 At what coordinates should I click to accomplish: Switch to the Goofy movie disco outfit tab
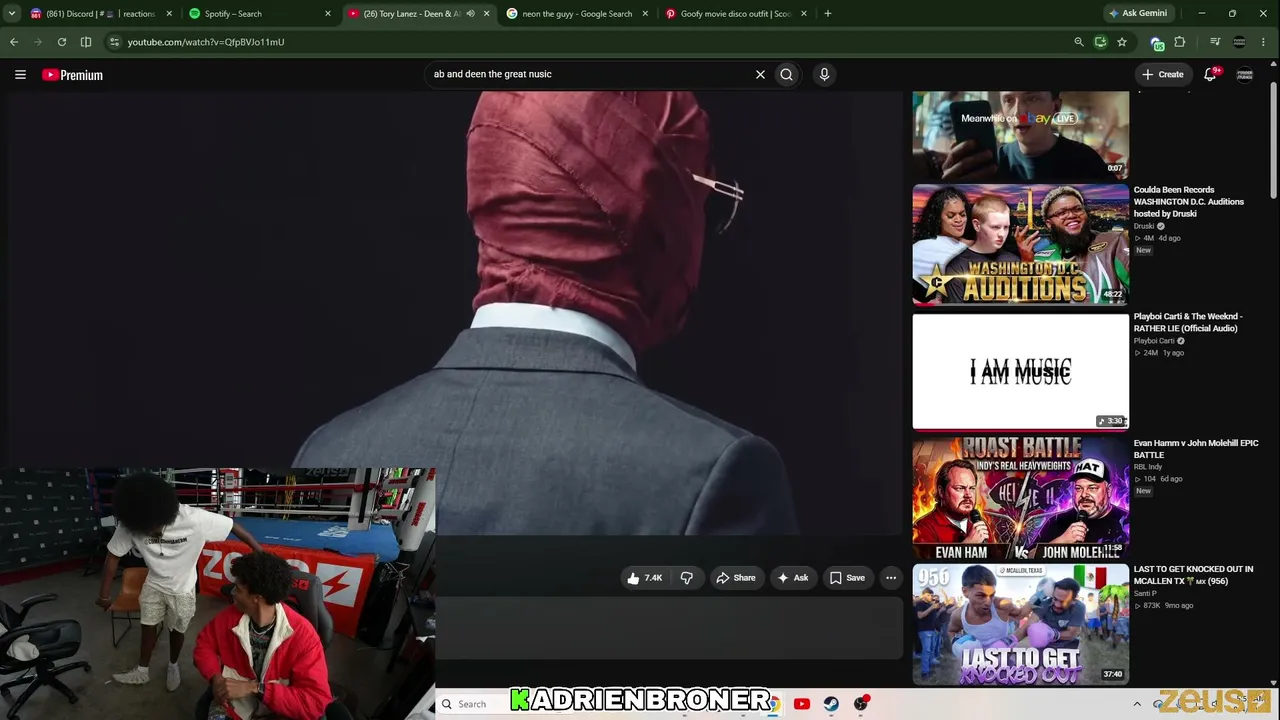[736, 14]
